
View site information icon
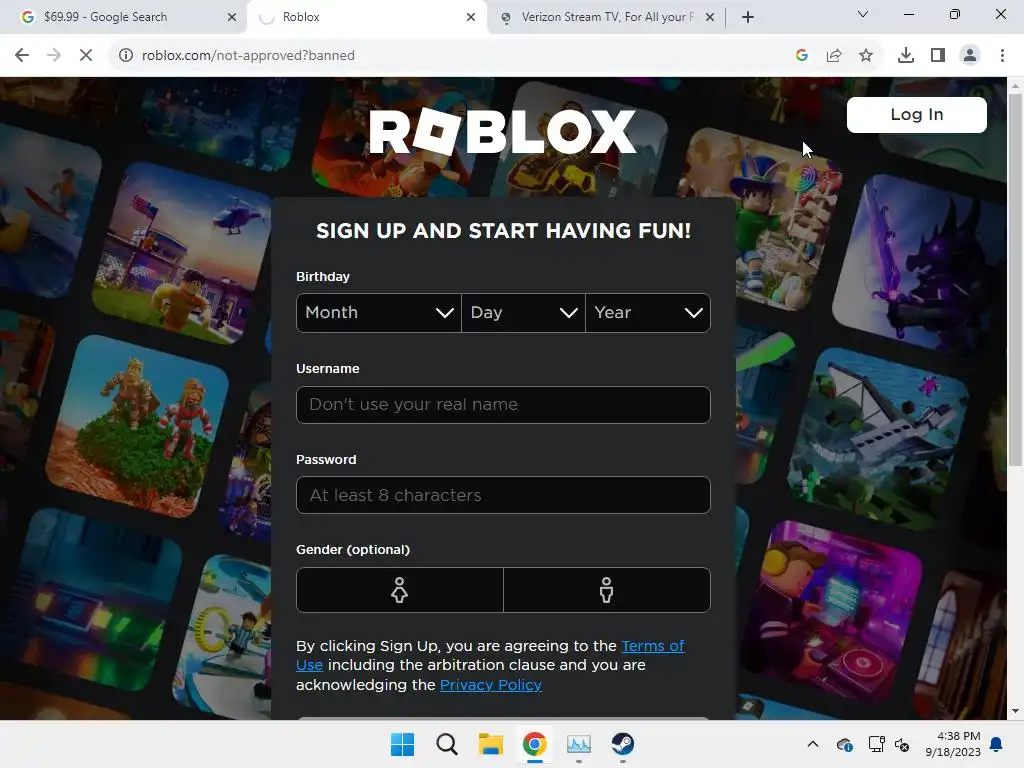[125, 56]
